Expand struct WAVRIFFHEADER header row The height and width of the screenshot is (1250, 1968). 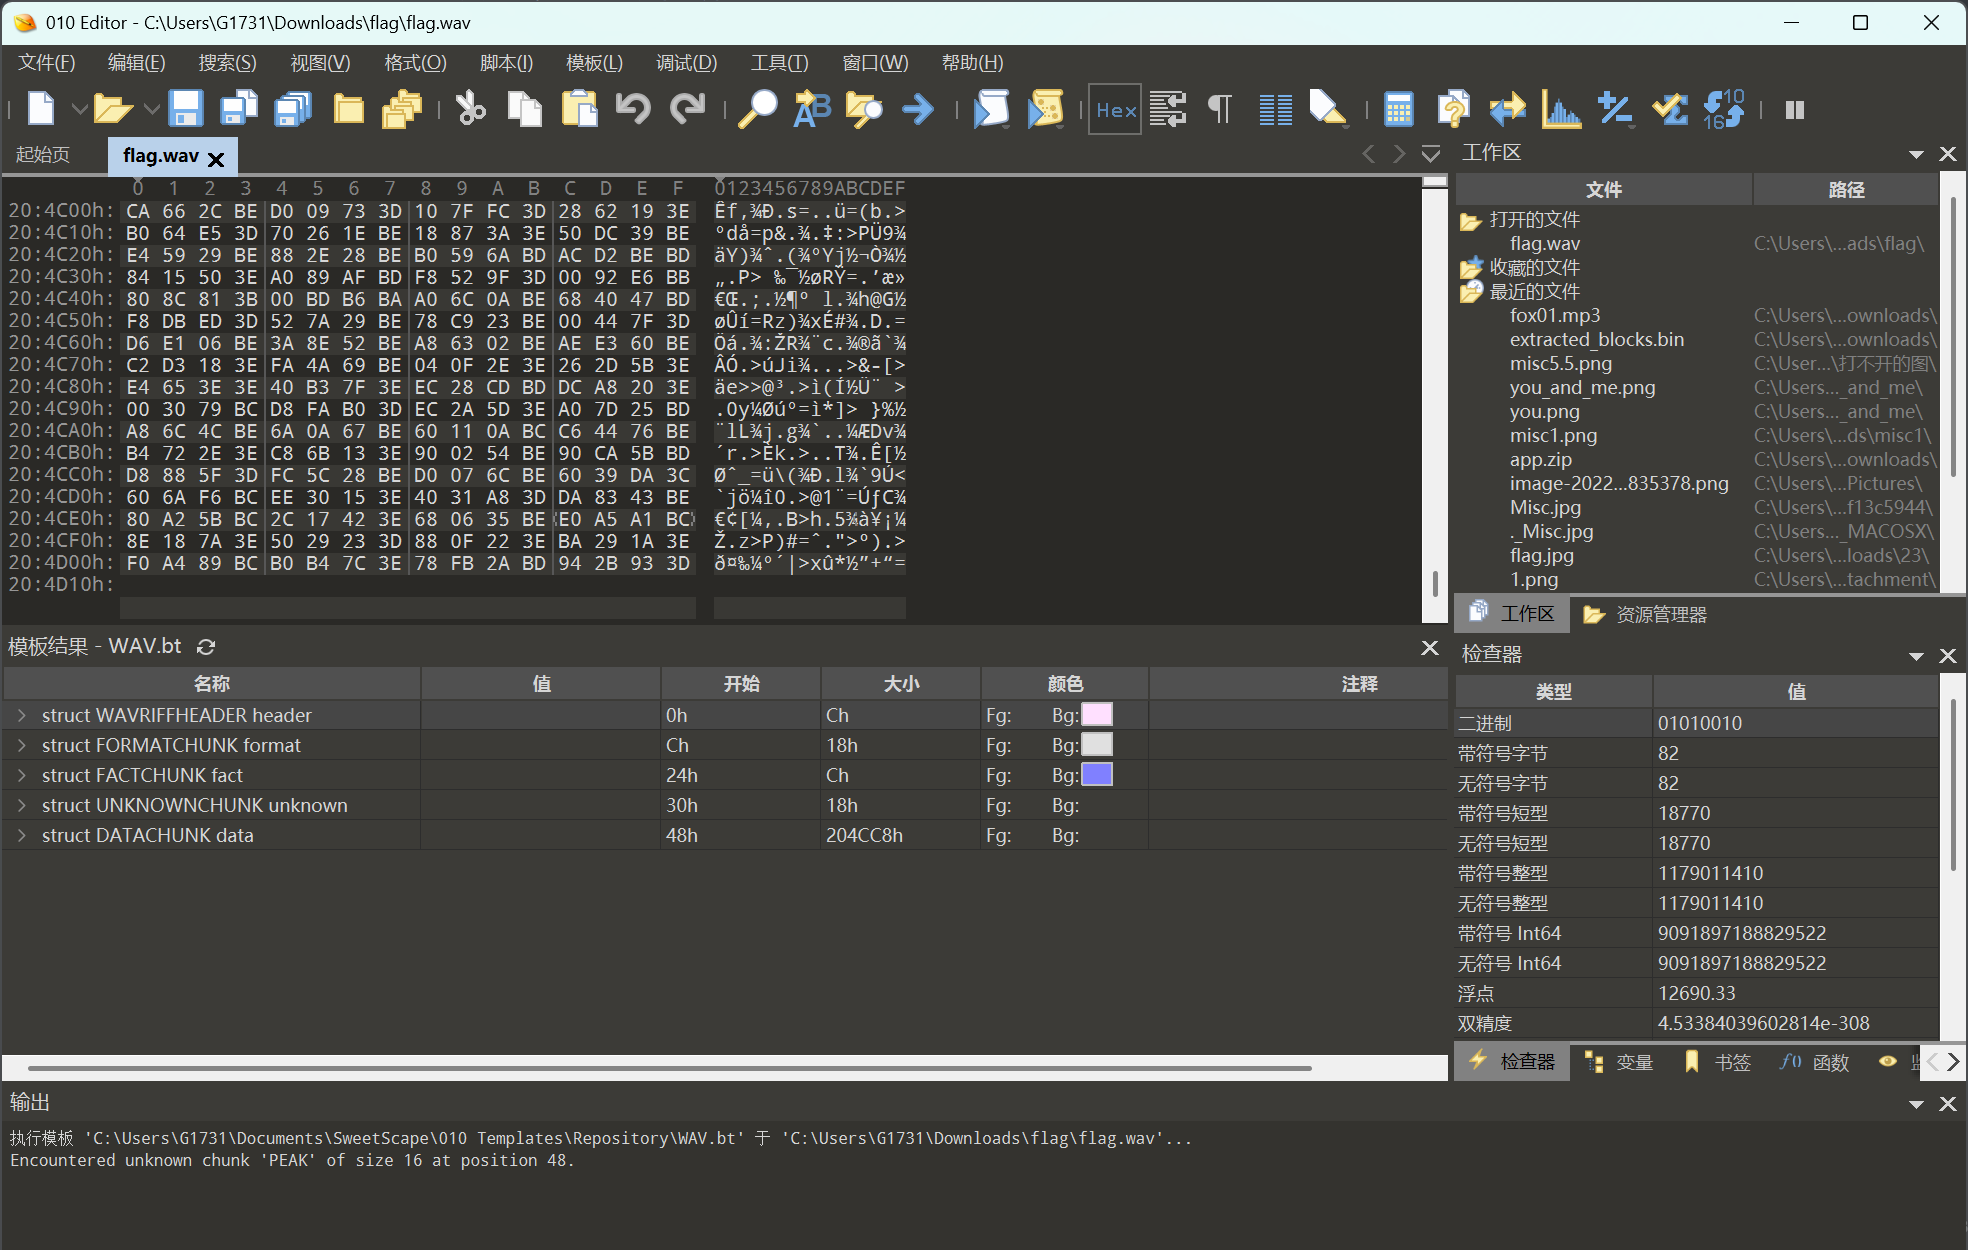click(x=22, y=715)
